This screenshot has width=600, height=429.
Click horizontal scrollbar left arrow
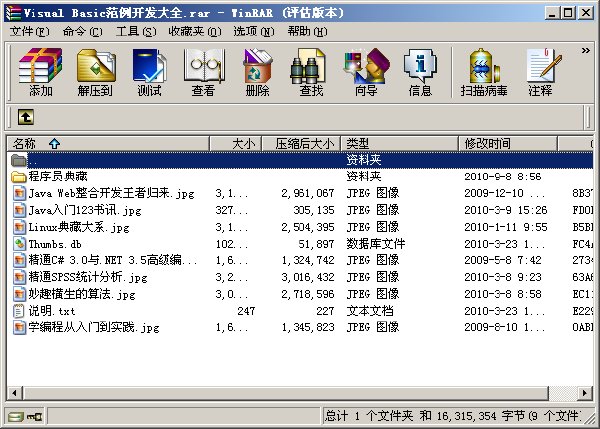15,393
